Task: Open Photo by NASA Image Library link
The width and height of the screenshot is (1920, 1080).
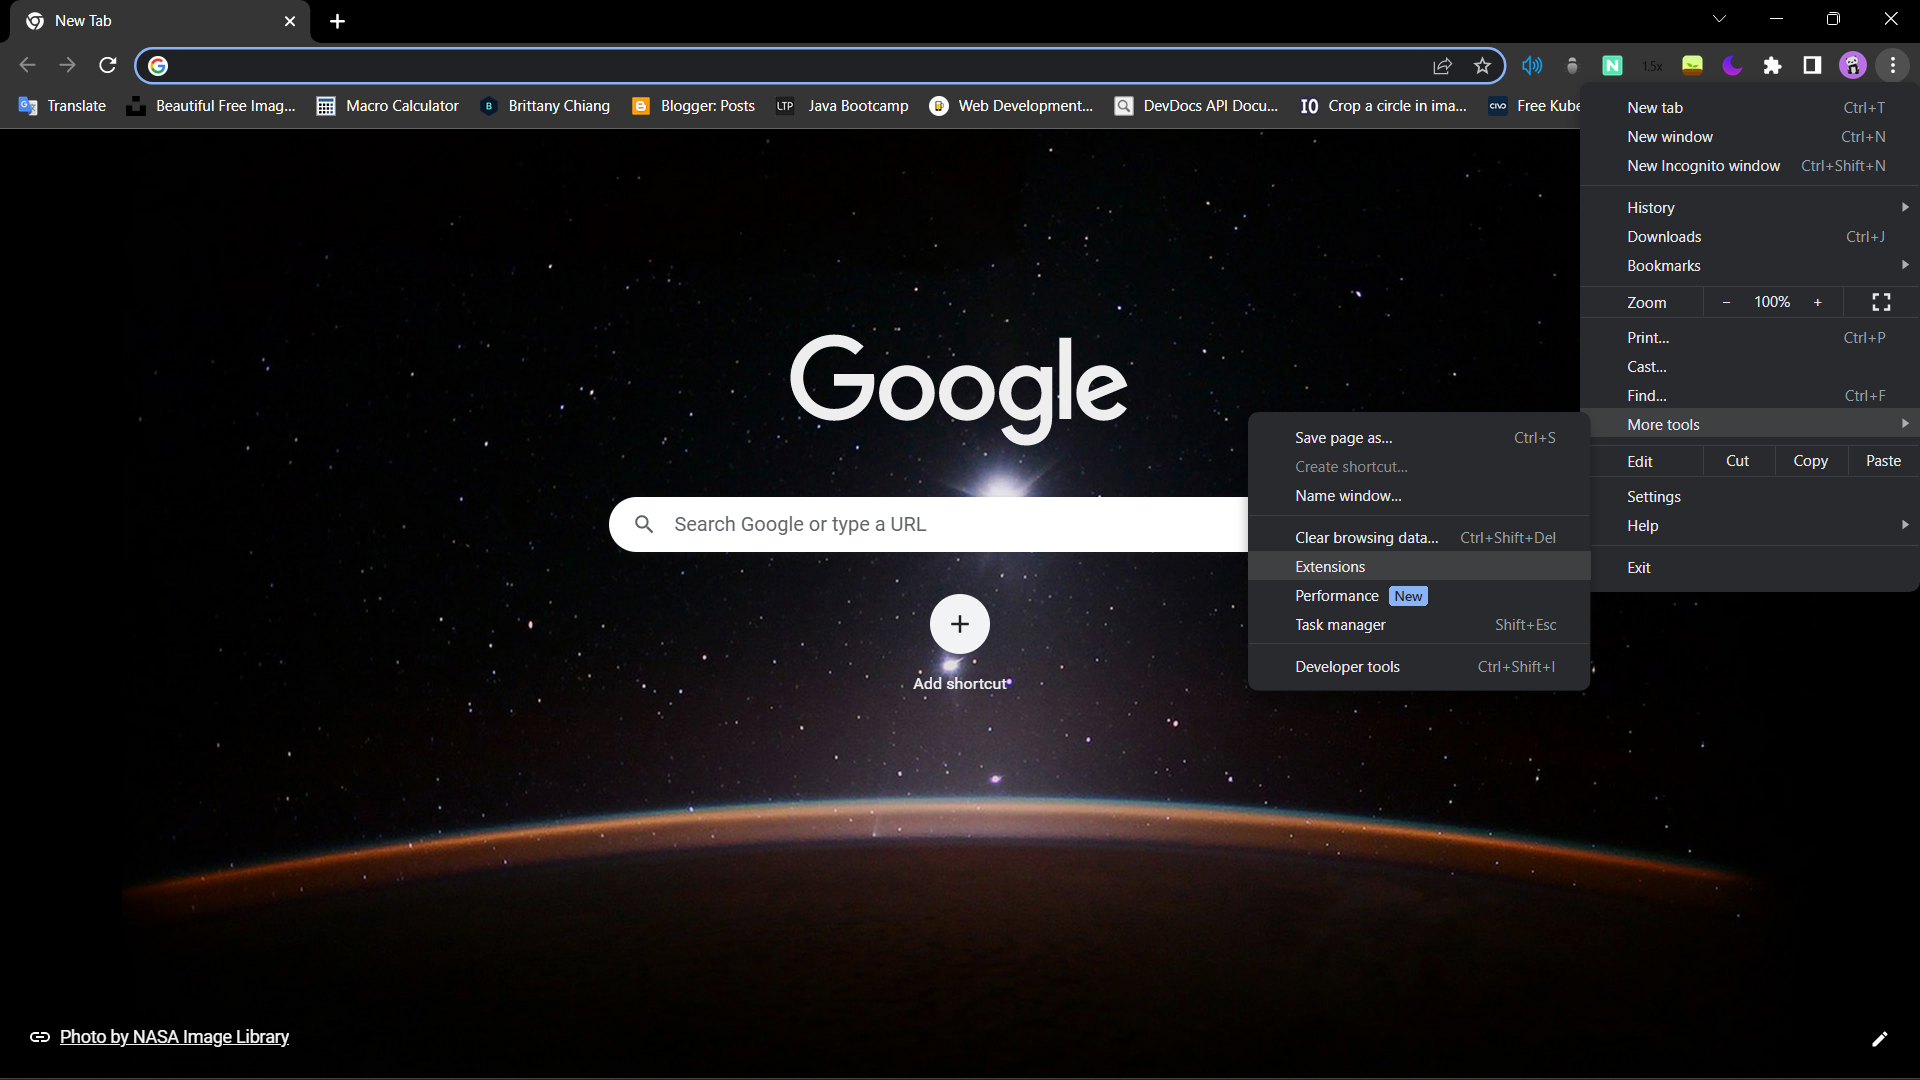Action: click(x=174, y=1037)
